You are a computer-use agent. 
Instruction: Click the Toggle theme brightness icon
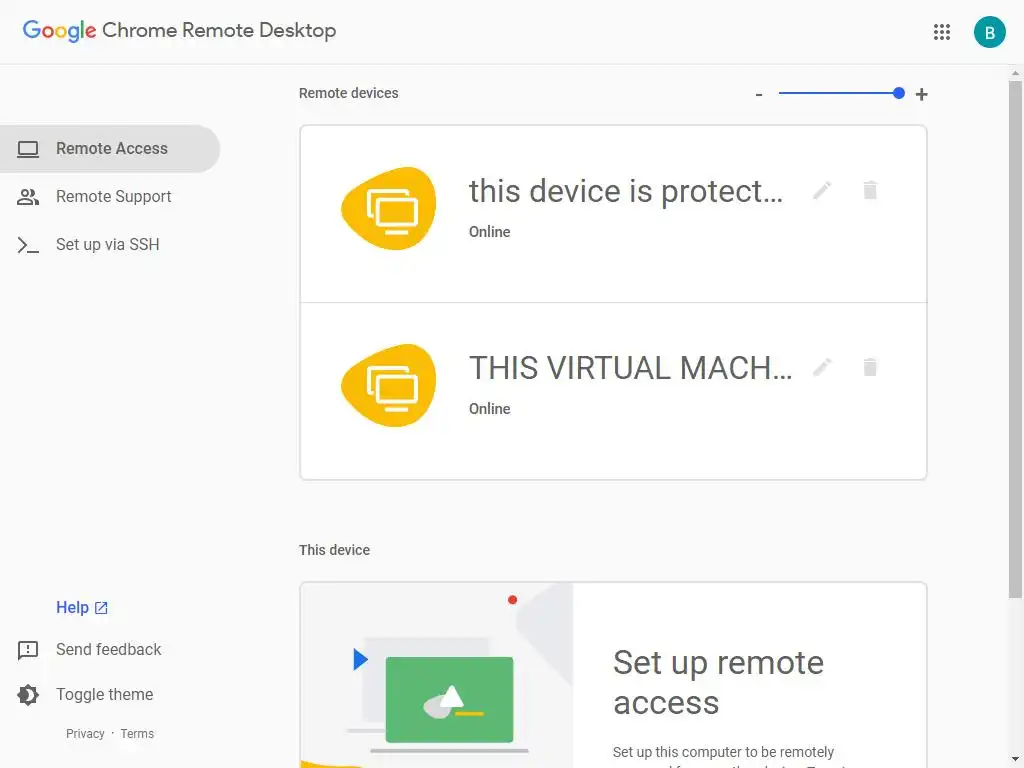[28, 695]
